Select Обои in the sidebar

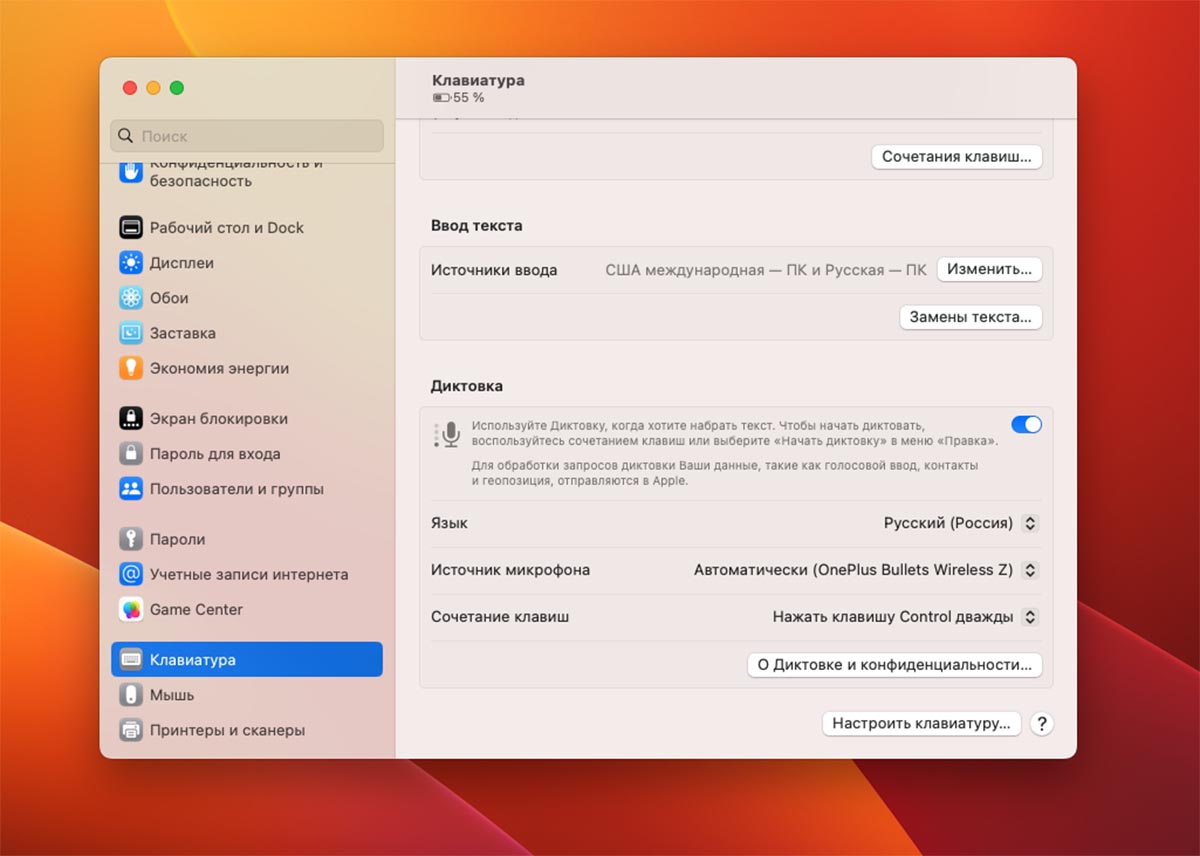point(246,298)
